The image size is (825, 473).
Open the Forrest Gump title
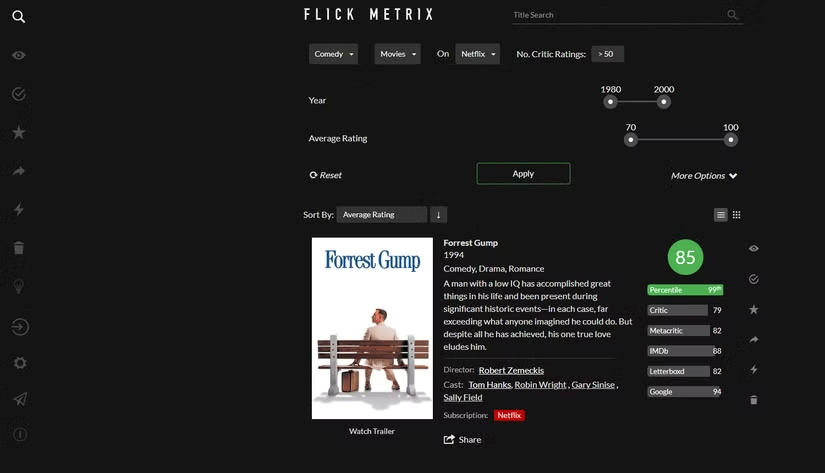(470, 243)
